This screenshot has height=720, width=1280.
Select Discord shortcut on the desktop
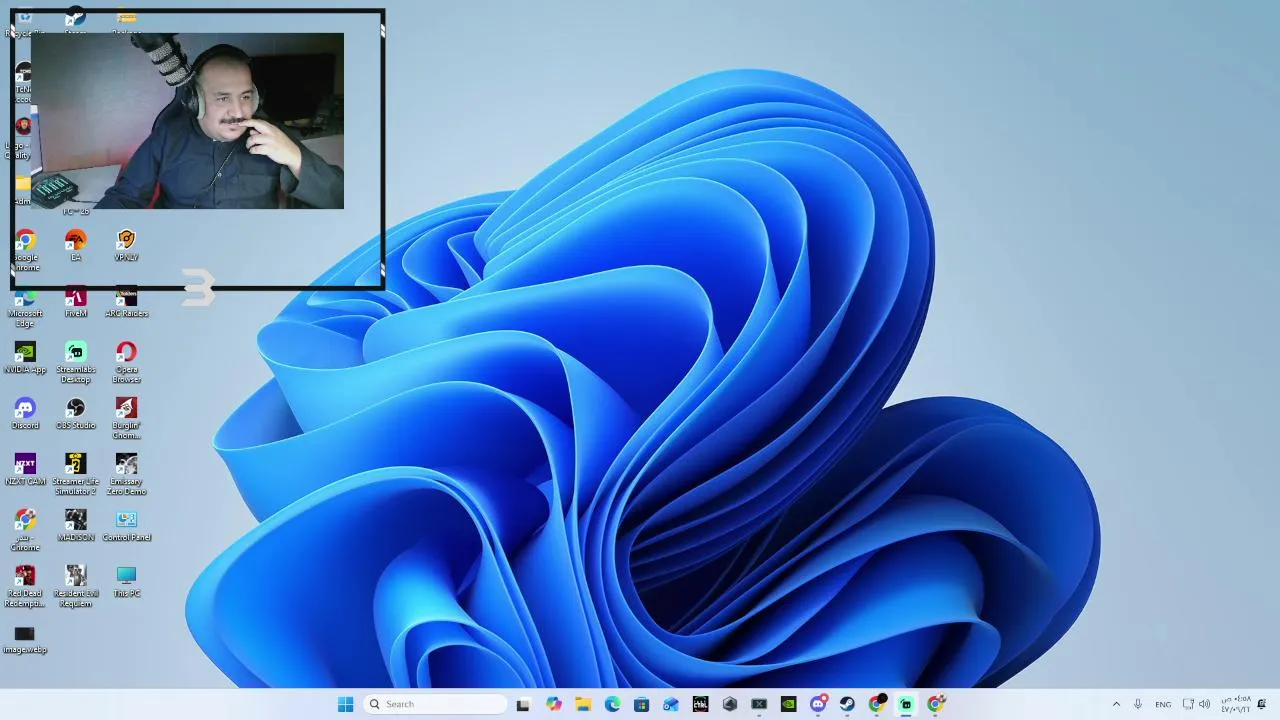pos(25,414)
